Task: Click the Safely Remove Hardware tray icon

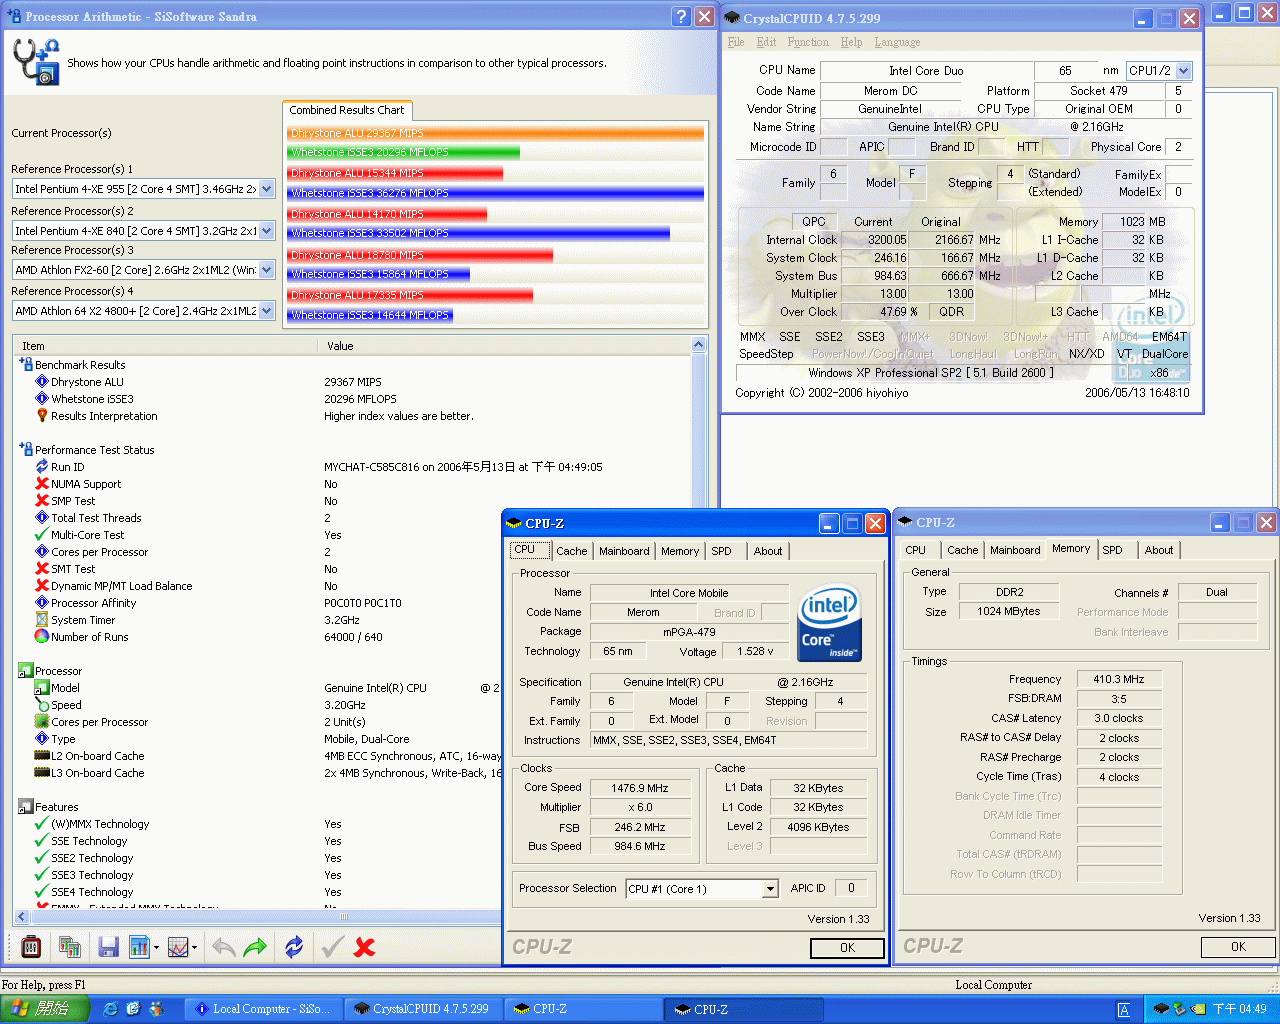Action: (1179, 1009)
